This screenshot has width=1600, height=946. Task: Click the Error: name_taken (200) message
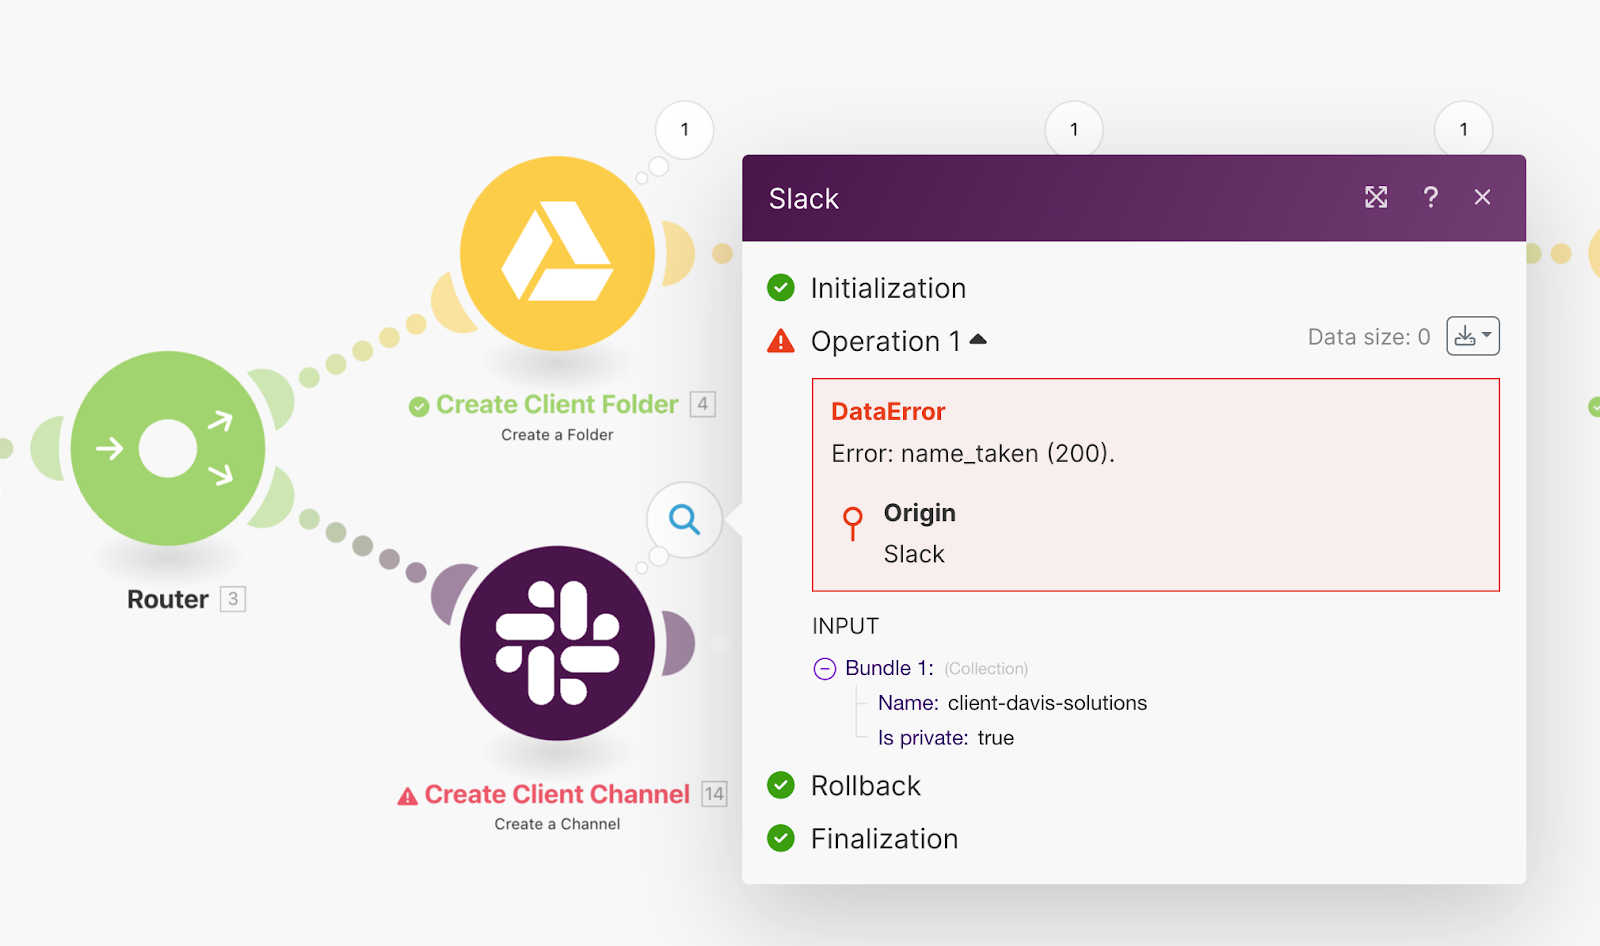(973, 454)
